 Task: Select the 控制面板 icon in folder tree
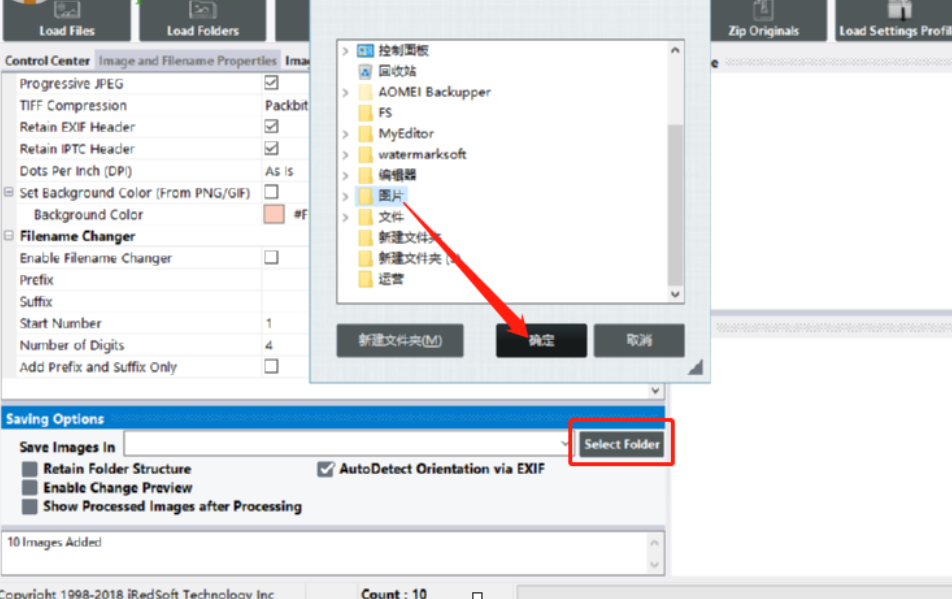[366, 50]
